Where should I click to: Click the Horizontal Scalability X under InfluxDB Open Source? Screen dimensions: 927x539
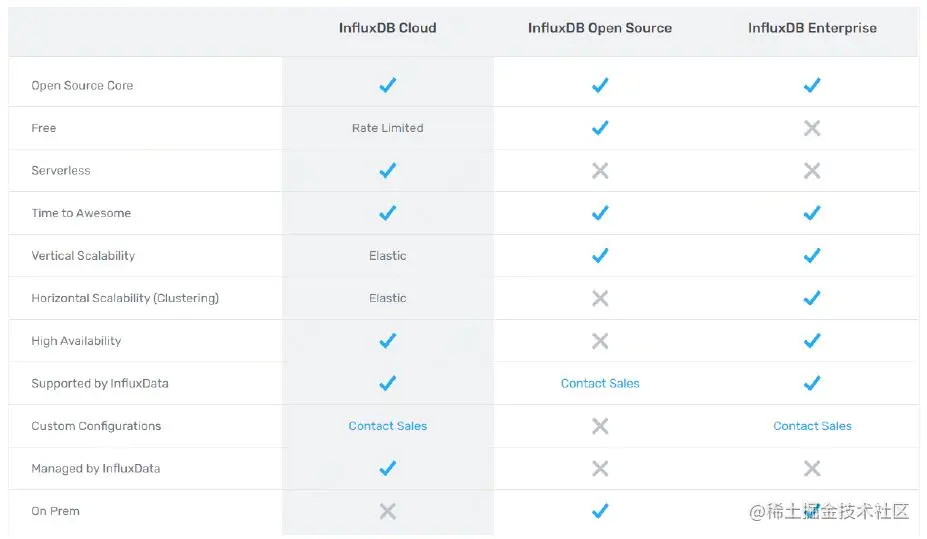600,298
